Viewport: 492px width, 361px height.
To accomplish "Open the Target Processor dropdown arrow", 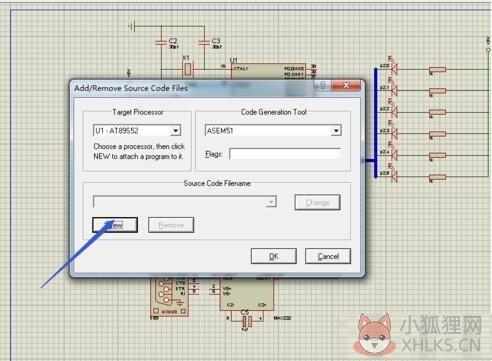I will pos(175,131).
